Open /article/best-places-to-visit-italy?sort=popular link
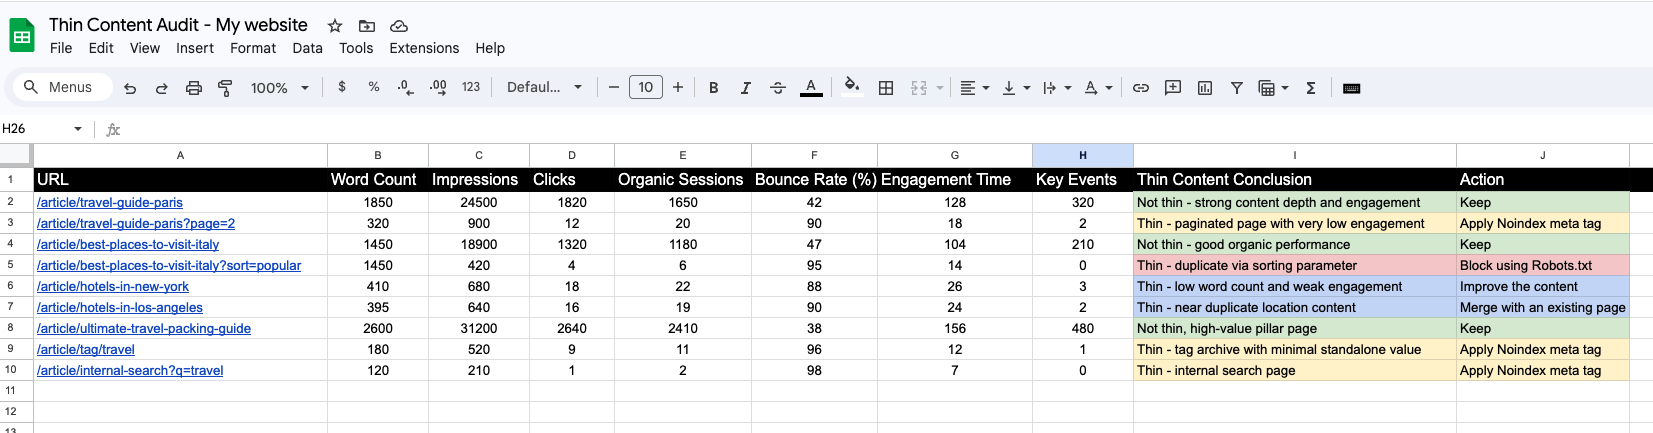Image resolution: width=1653 pixels, height=433 pixels. [x=169, y=265]
